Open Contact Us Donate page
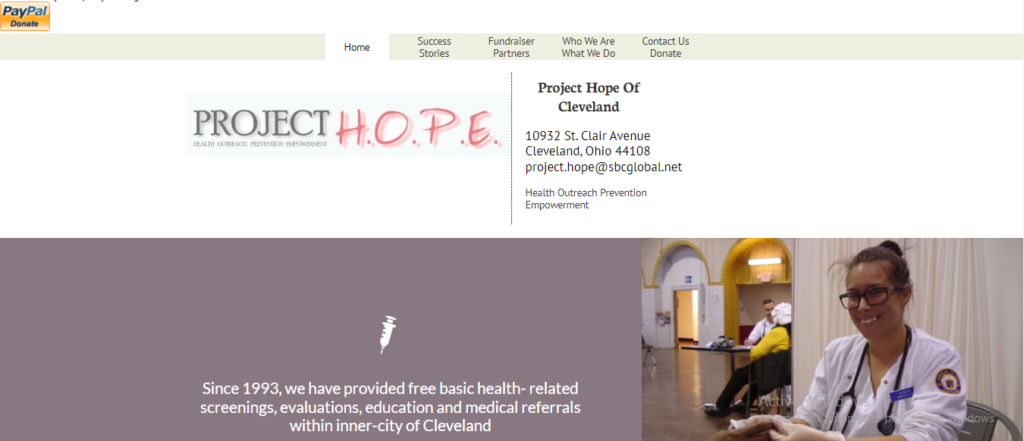This screenshot has height=441, width=1024. (x=665, y=47)
